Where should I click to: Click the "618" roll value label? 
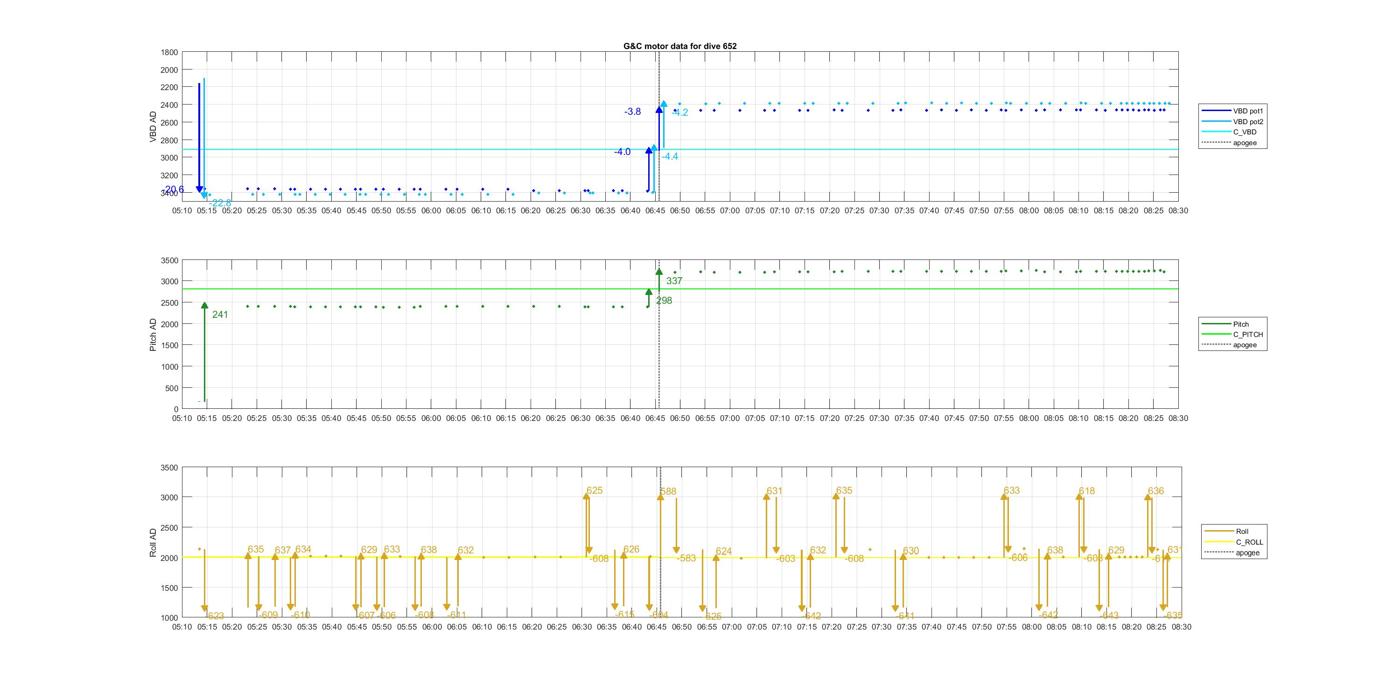(x=1086, y=492)
